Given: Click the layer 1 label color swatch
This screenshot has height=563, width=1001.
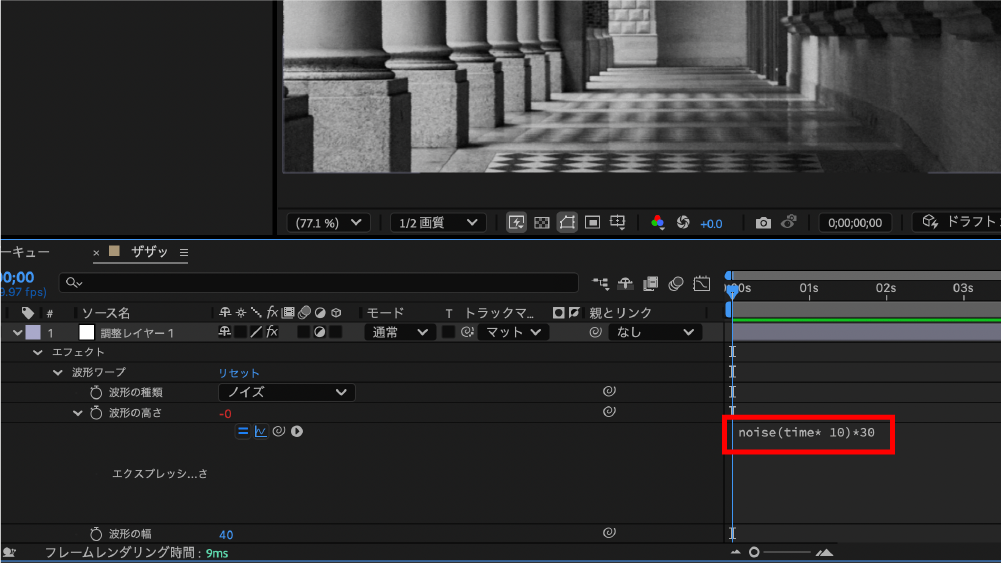Looking at the screenshot, I should point(33,333).
